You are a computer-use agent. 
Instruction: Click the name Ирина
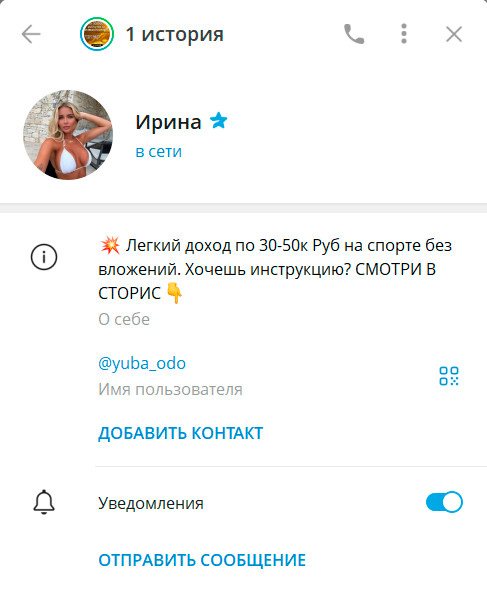[168, 122]
